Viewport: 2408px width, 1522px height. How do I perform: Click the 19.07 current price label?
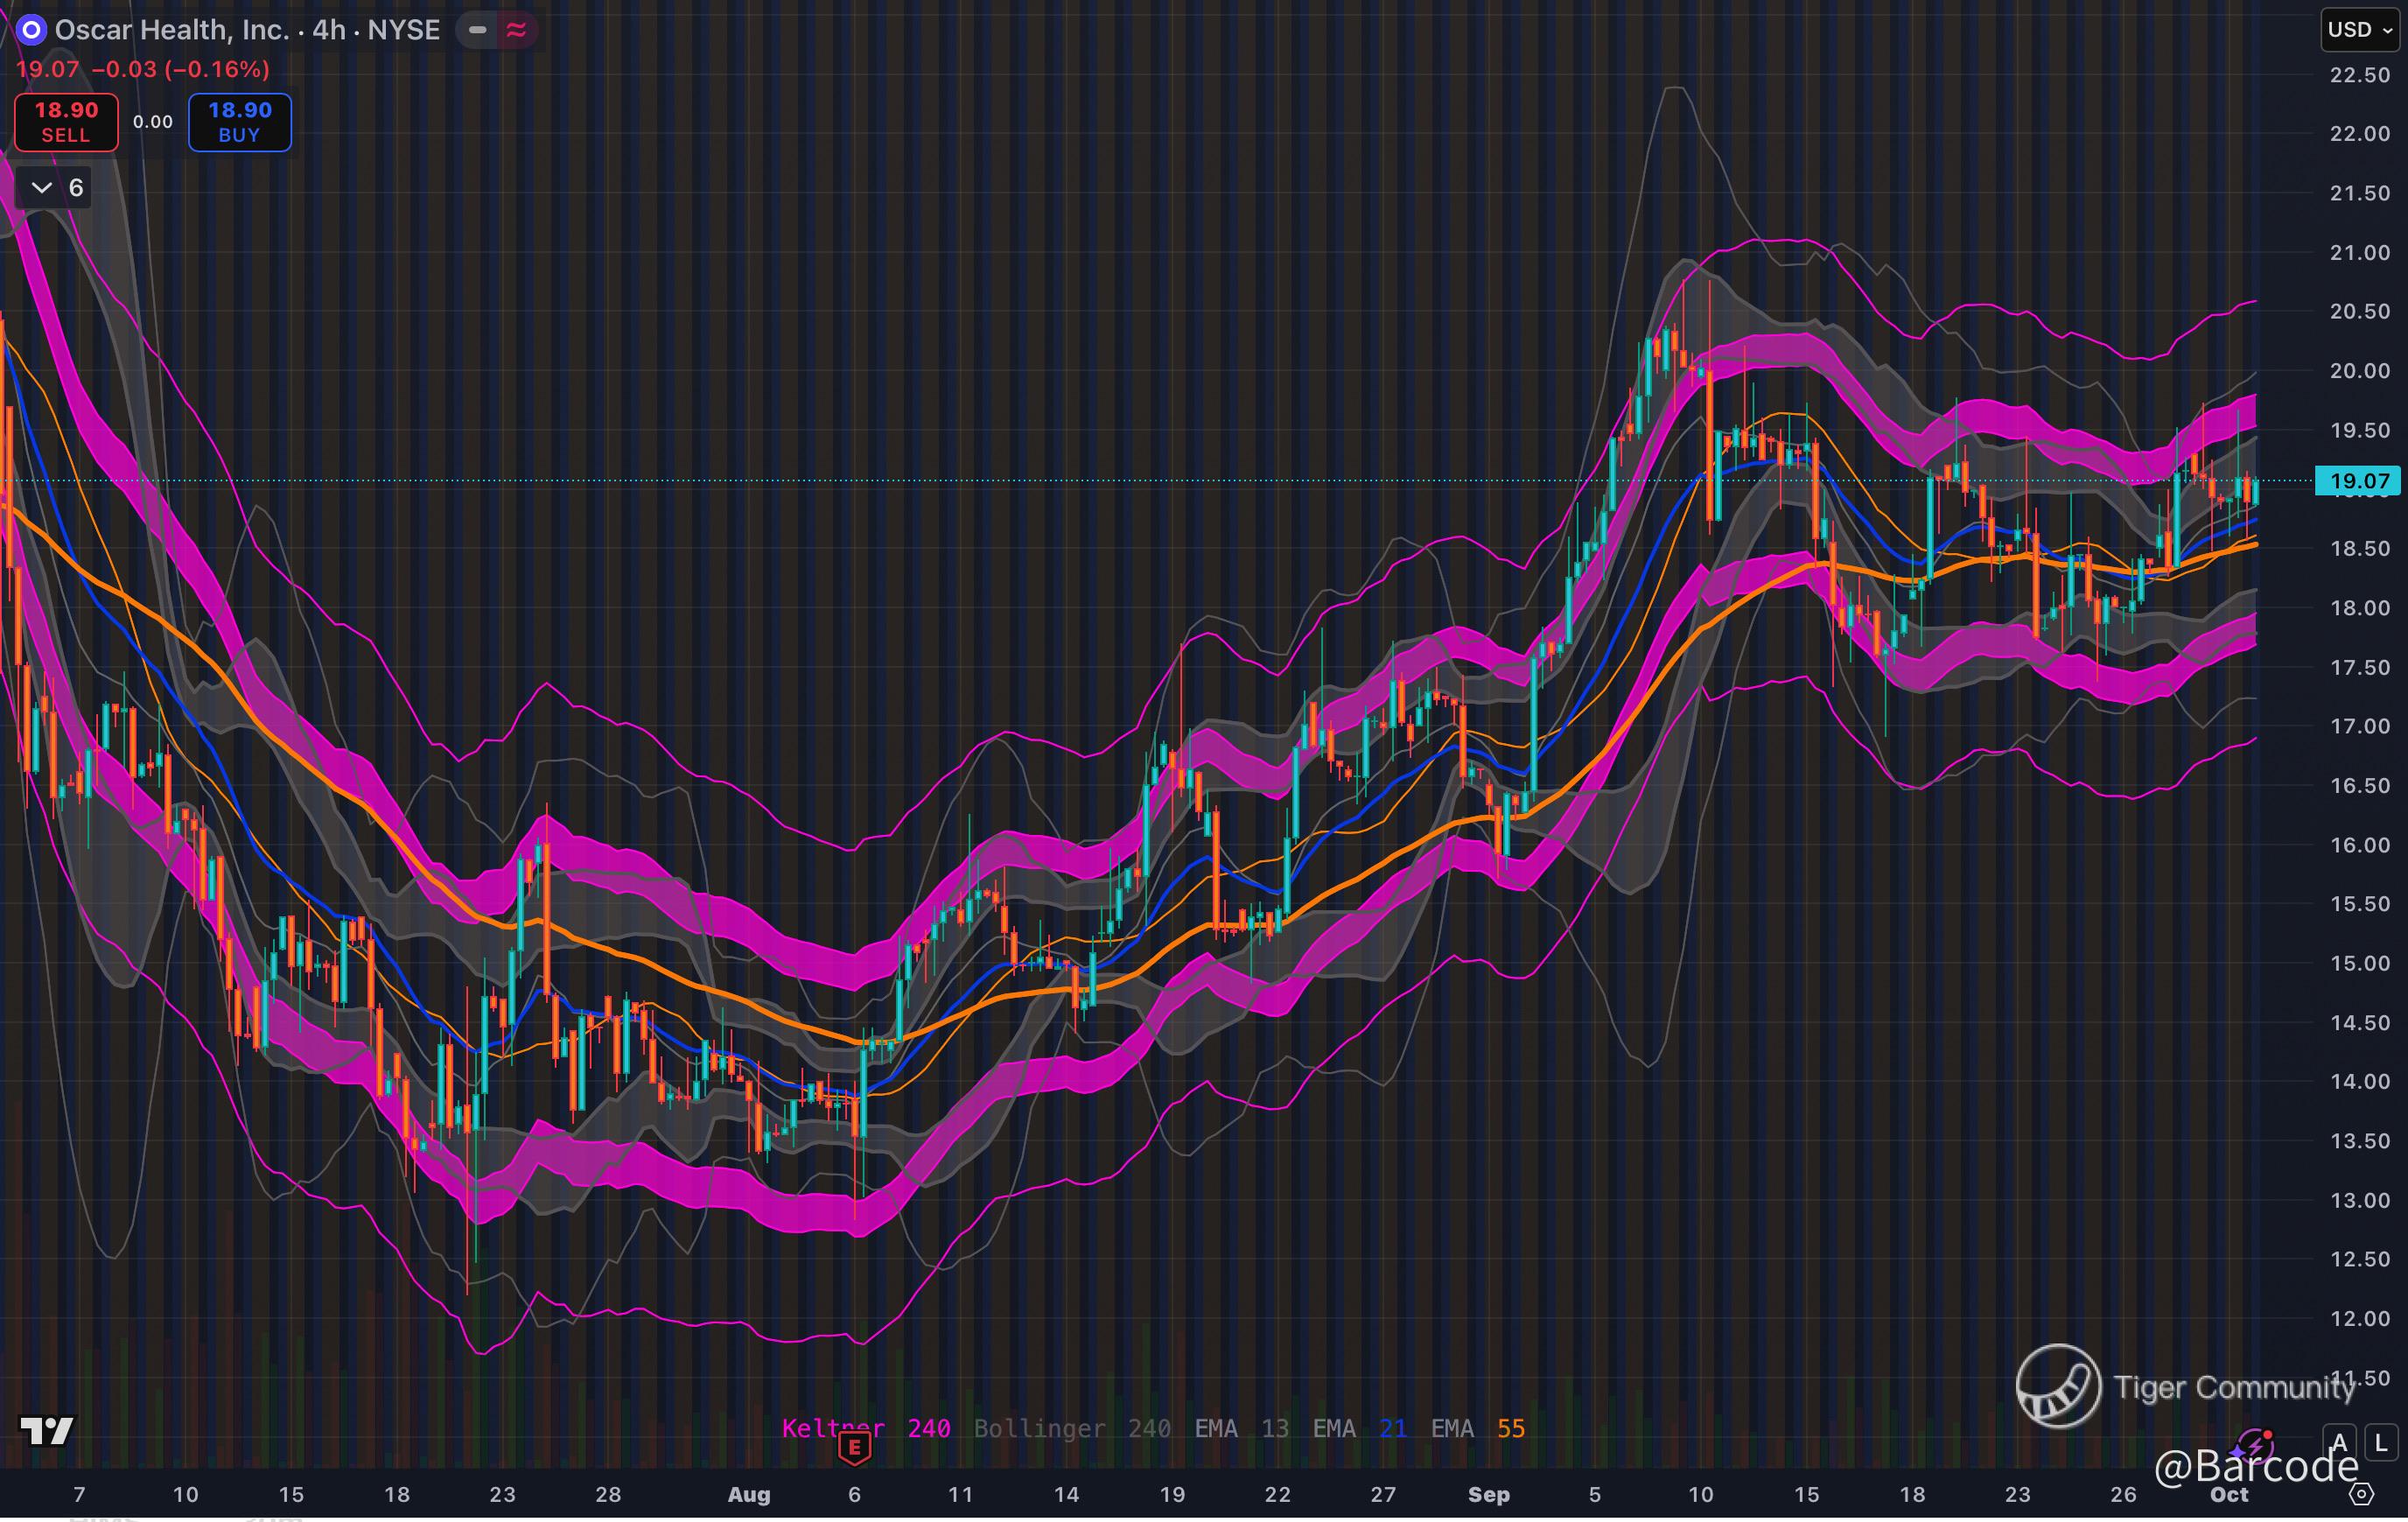coord(2358,481)
